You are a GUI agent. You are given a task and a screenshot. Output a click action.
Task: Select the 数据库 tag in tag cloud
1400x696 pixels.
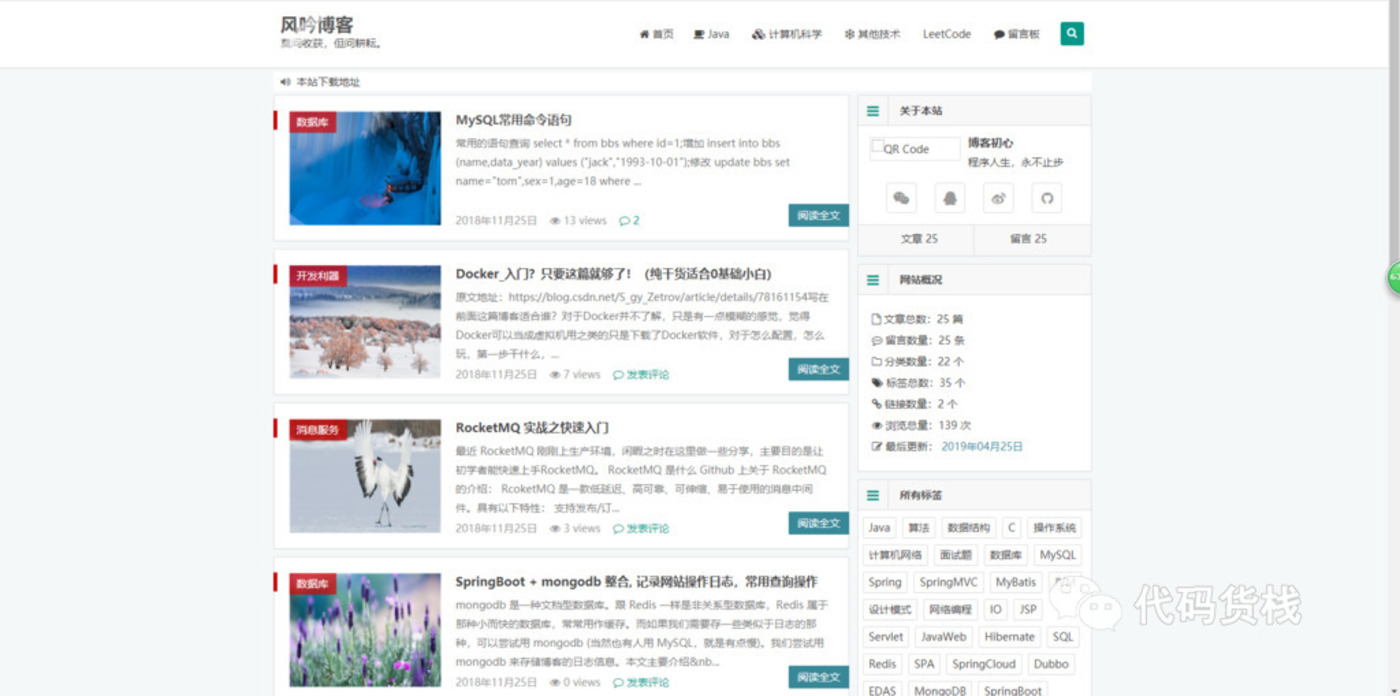point(1005,555)
